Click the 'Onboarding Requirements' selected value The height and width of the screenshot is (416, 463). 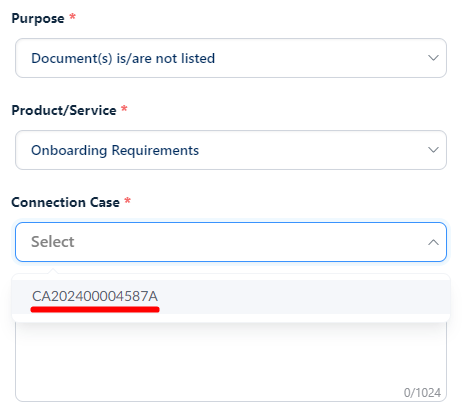(x=115, y=150)
